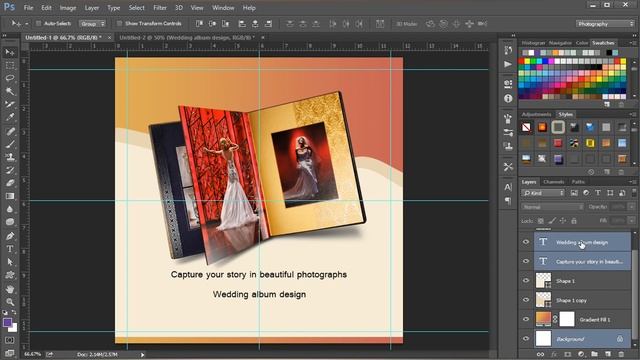Viewport: 640px width, 360px height.
Task: Click the background white color swatch
Action: (x=14, y=328)
